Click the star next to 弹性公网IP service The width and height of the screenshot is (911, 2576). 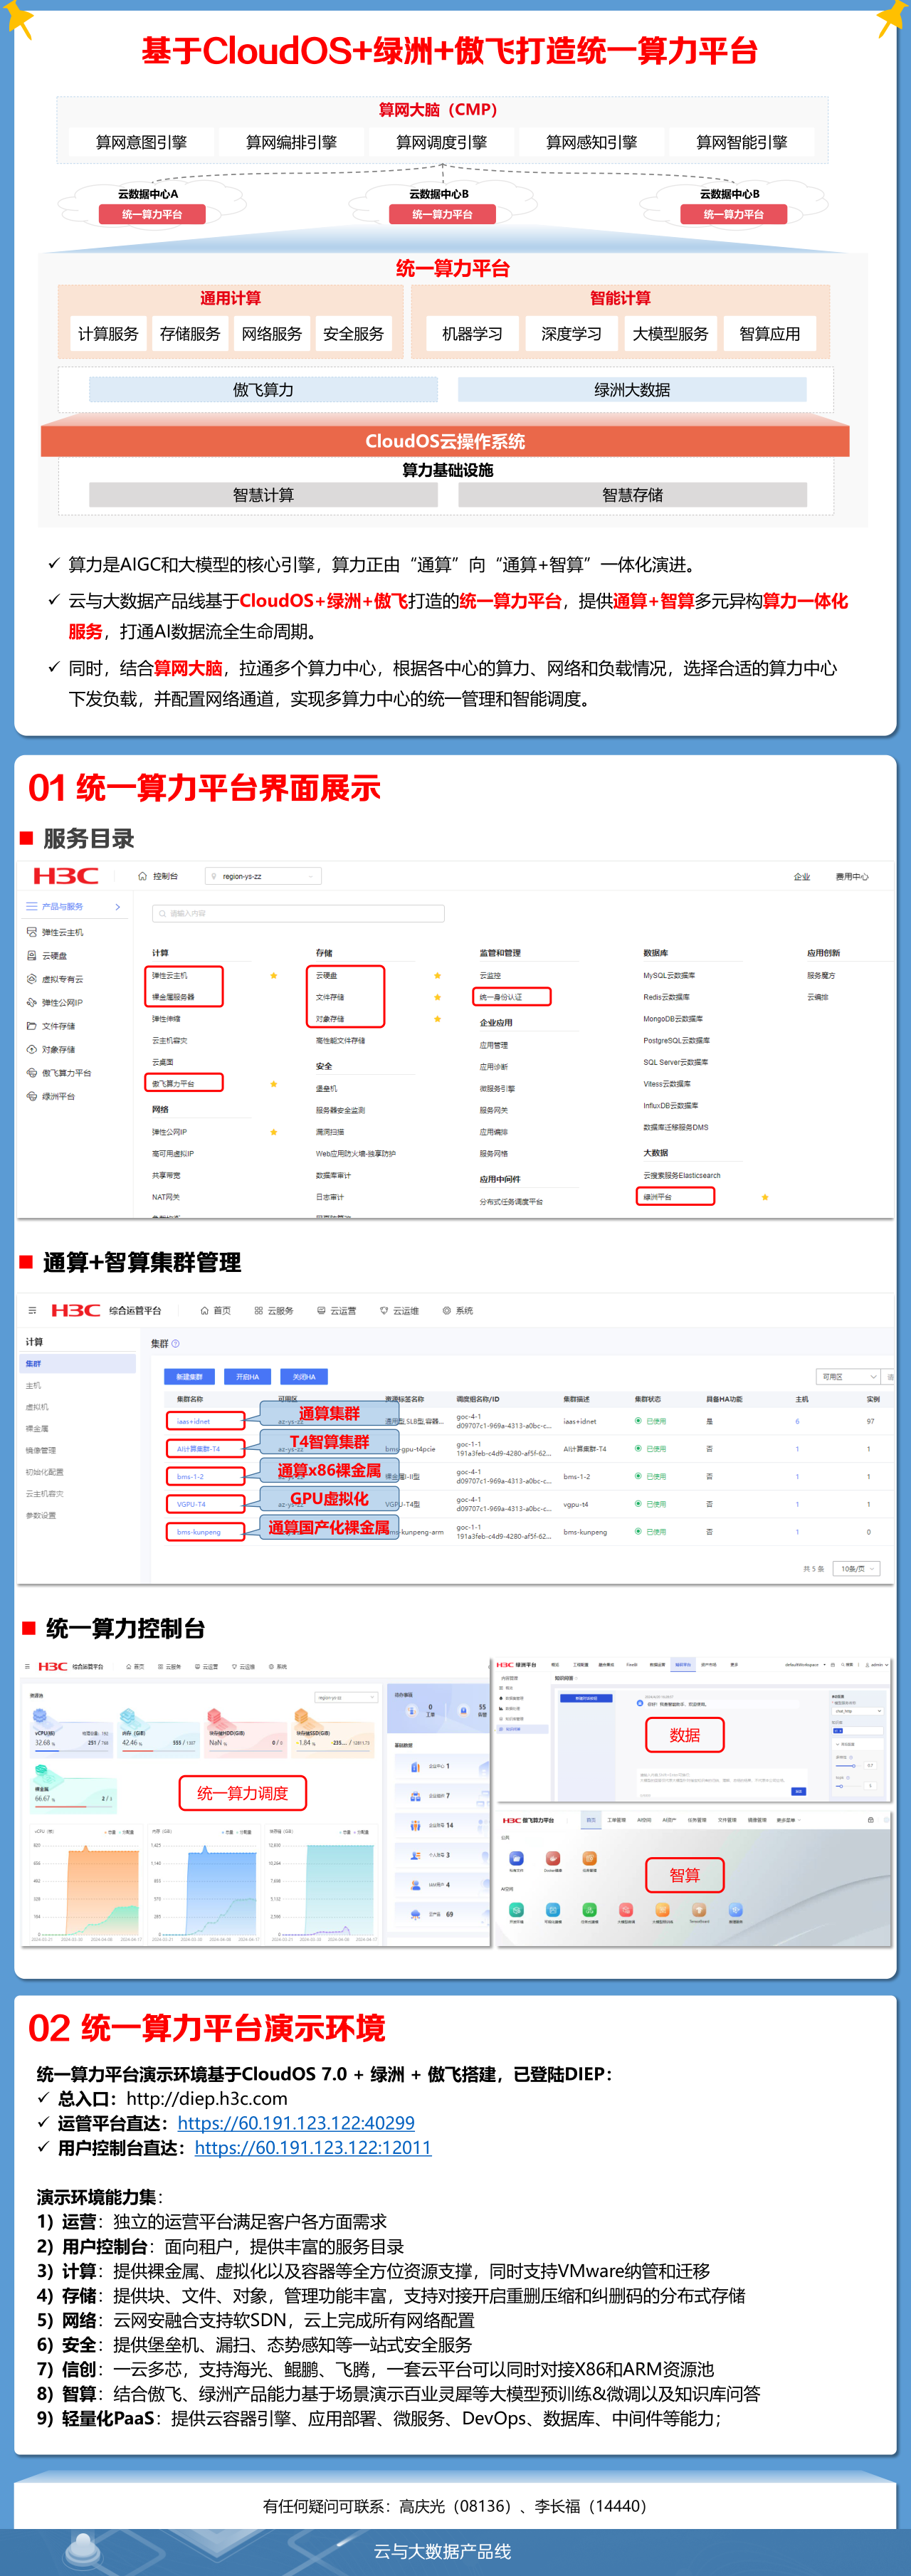(274, 1132)
